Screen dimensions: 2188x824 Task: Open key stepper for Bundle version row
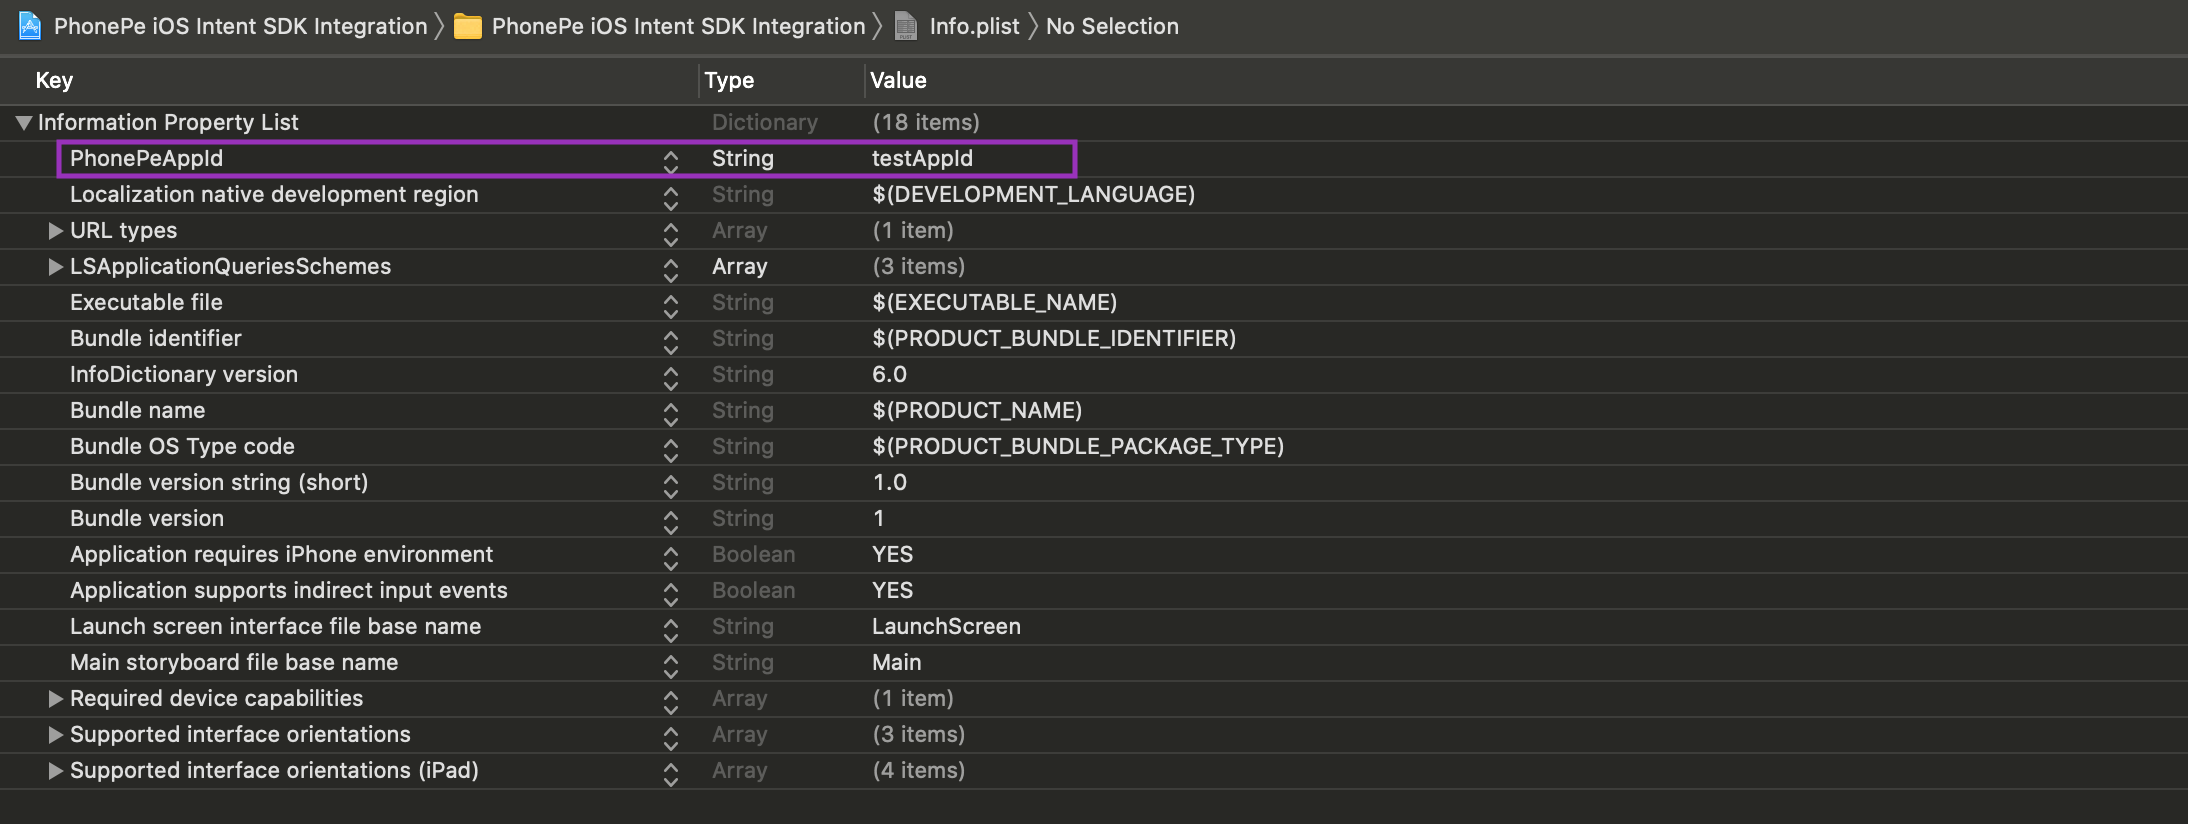[670, 520]
